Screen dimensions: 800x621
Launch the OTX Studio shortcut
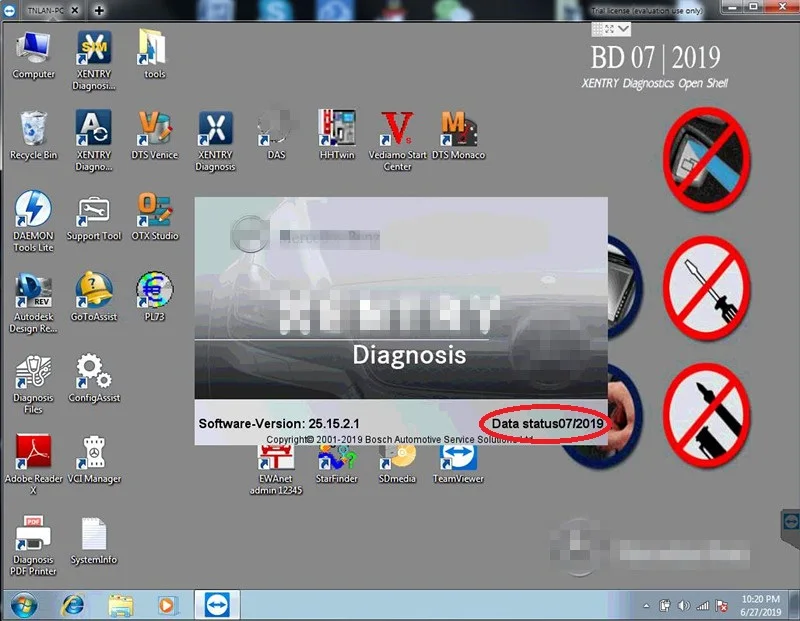pyautogui.click(x=155, y=216)
